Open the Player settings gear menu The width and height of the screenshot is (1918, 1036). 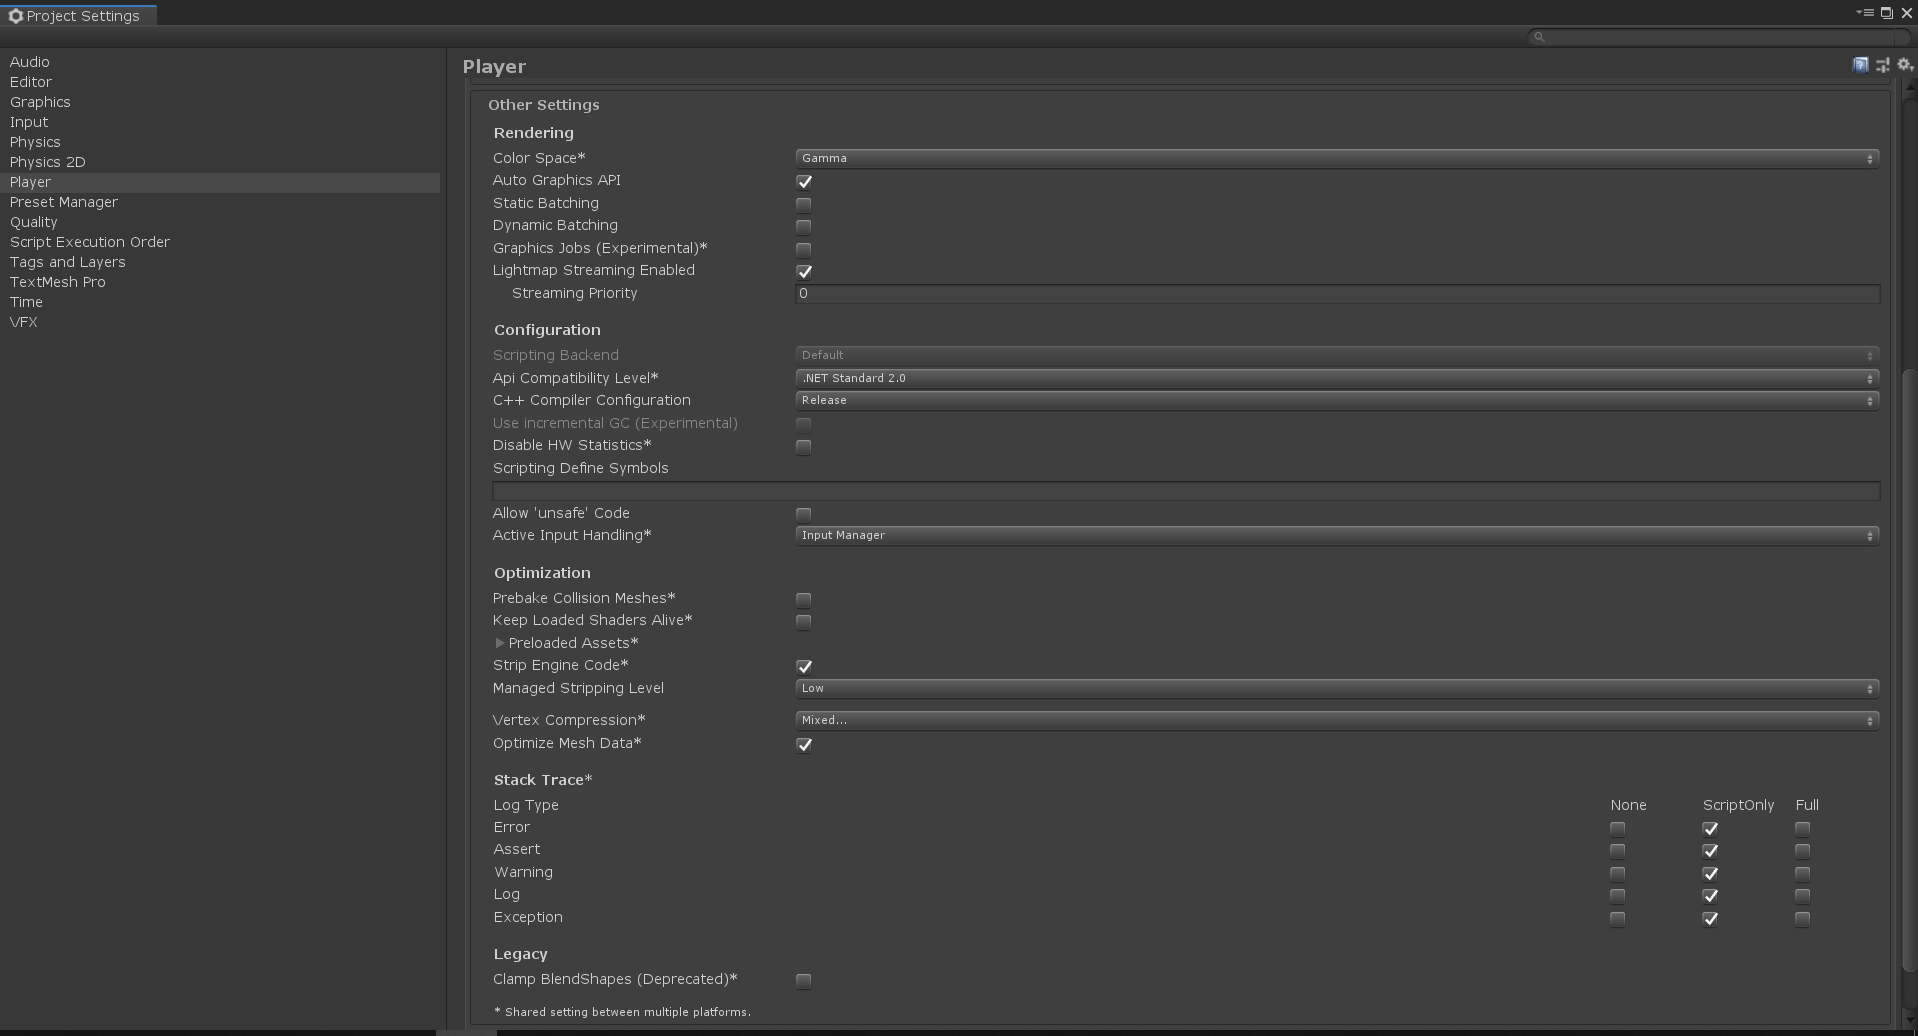[x=1905, y=65]
